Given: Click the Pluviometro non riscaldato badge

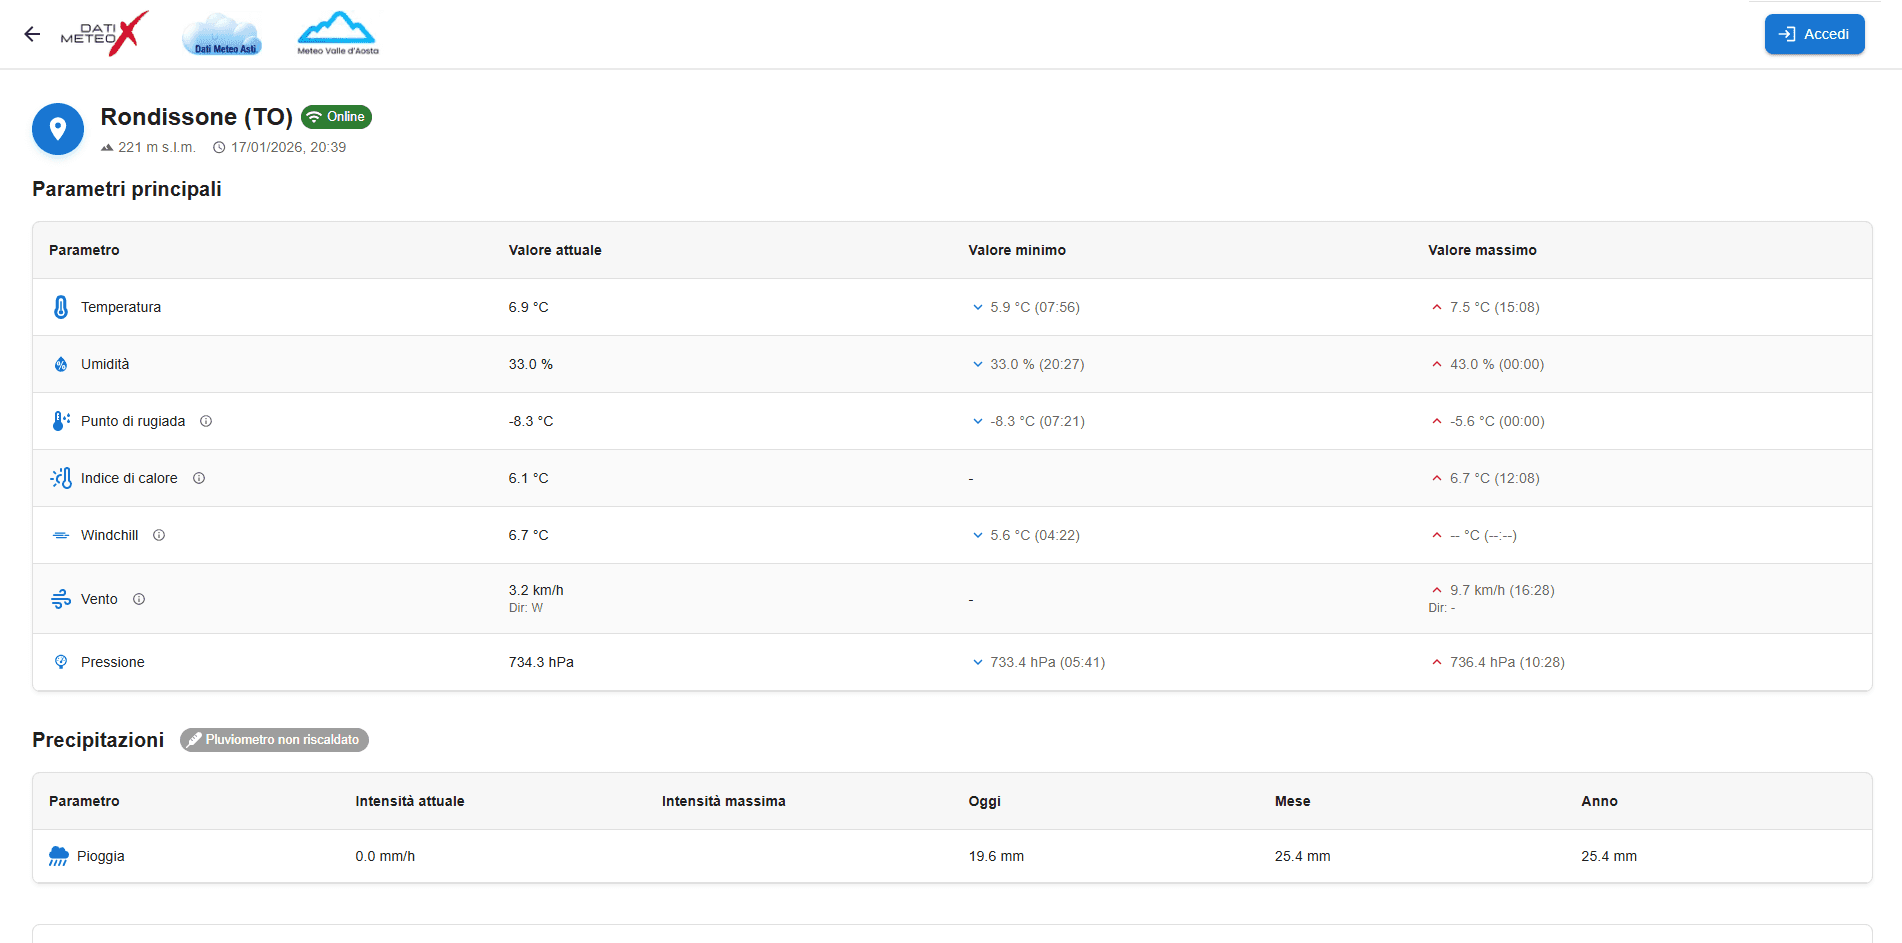Looking at the screenshot, I should point(274,740).
